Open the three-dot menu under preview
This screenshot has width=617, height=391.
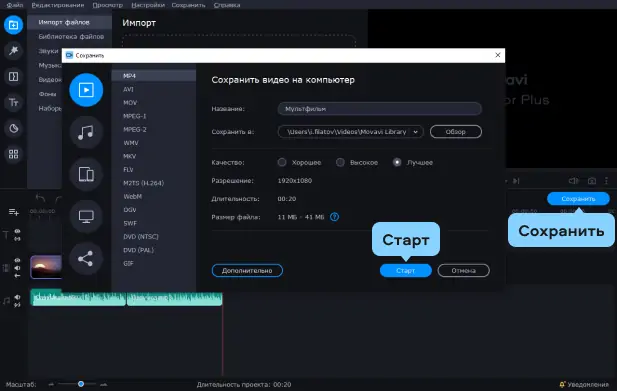(606, 181)
